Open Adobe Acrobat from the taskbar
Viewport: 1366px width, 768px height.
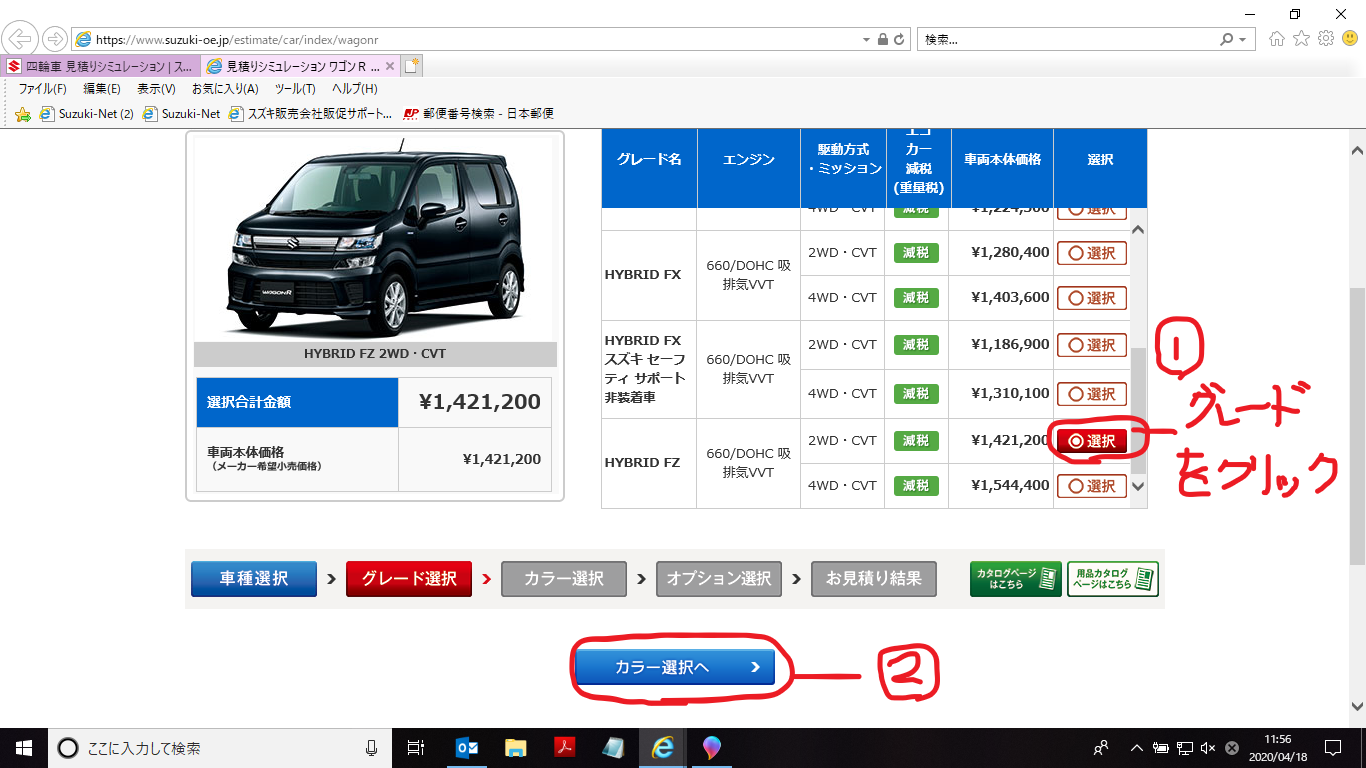(x=564, y=748)
